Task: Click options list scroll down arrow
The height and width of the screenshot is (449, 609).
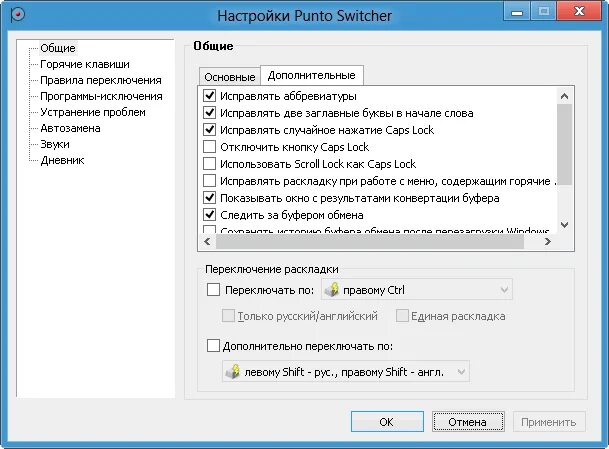Action: click(x=565, y=225)
